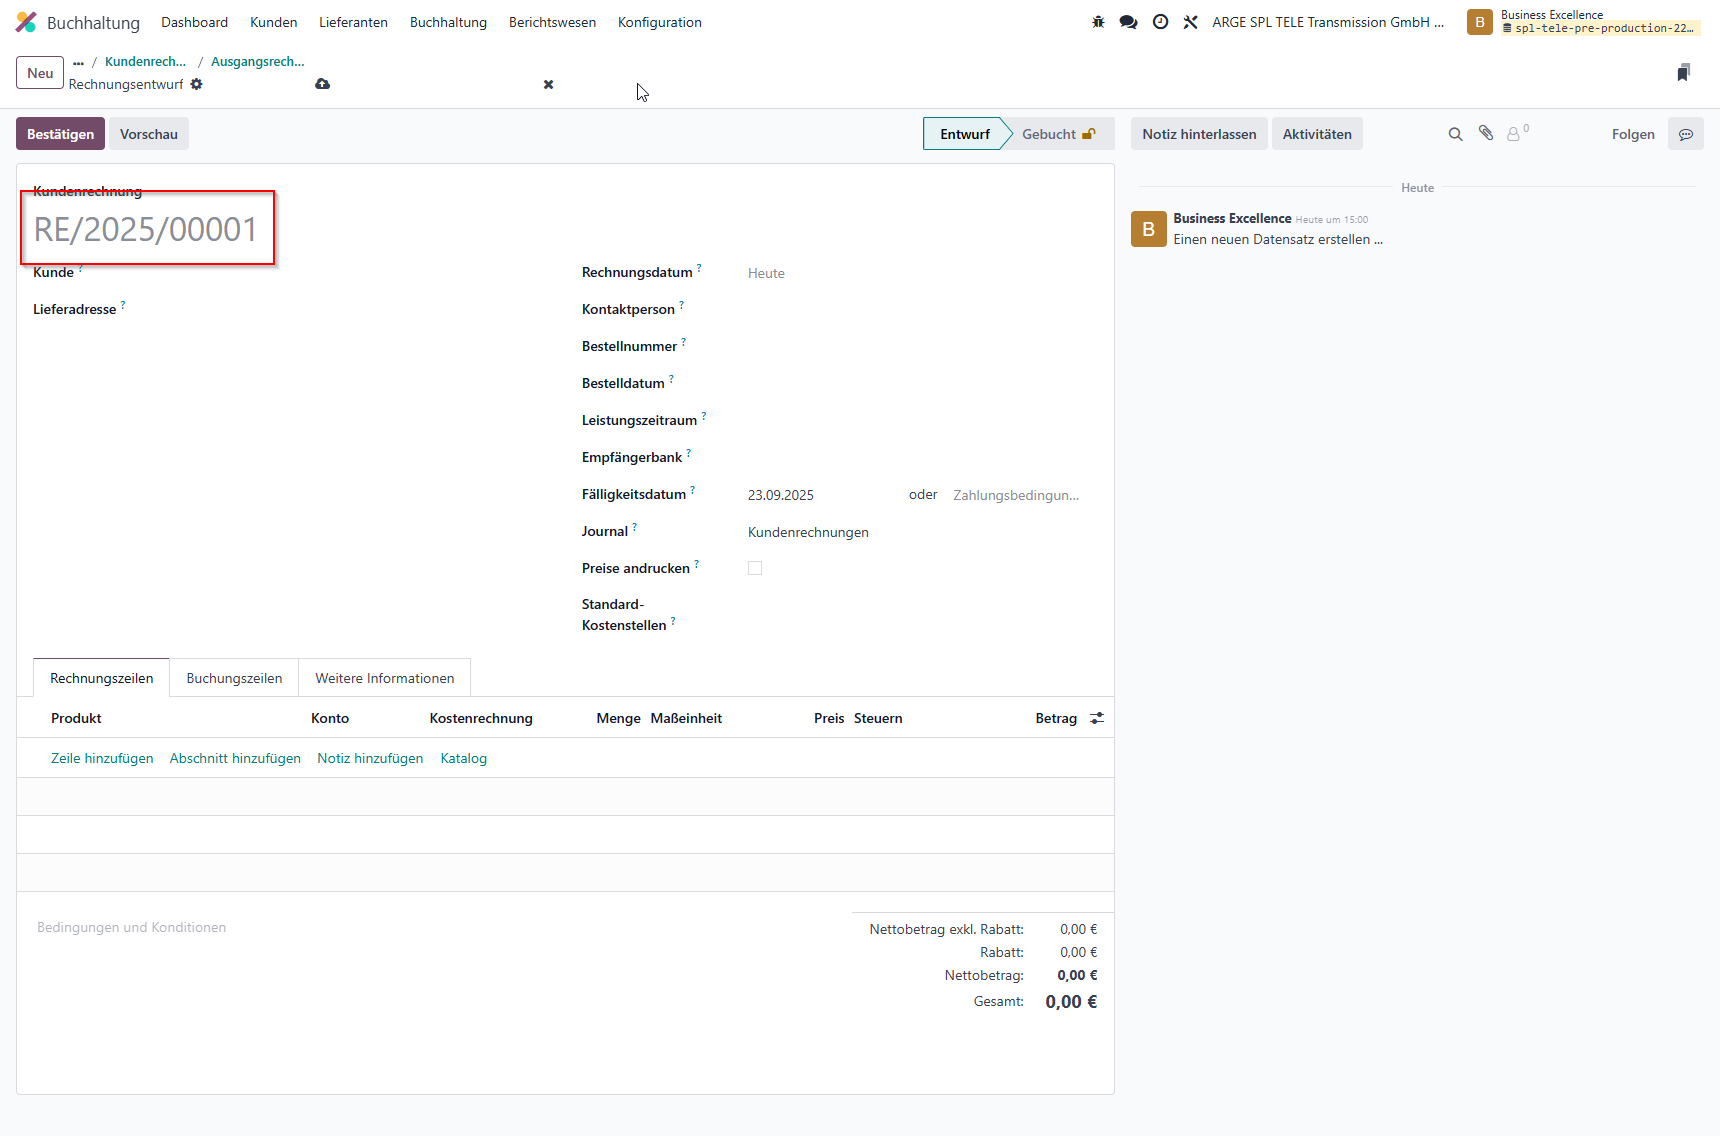
Task: Click the cloud save icon
Action: point(322,84)
